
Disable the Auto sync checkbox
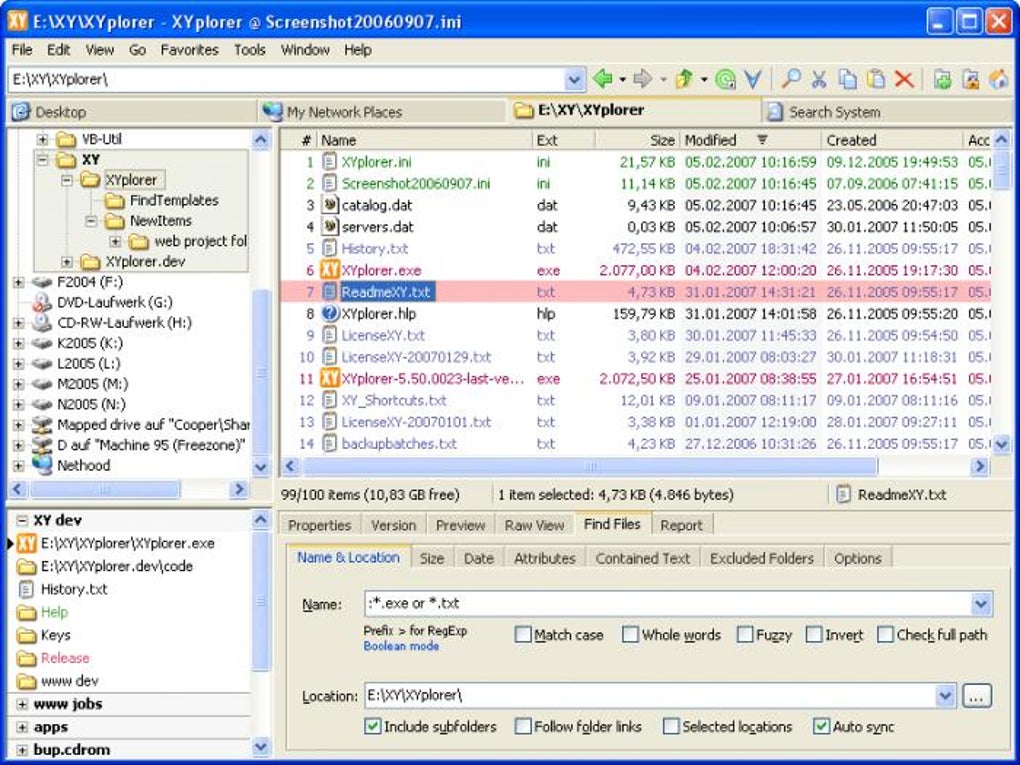822,726
